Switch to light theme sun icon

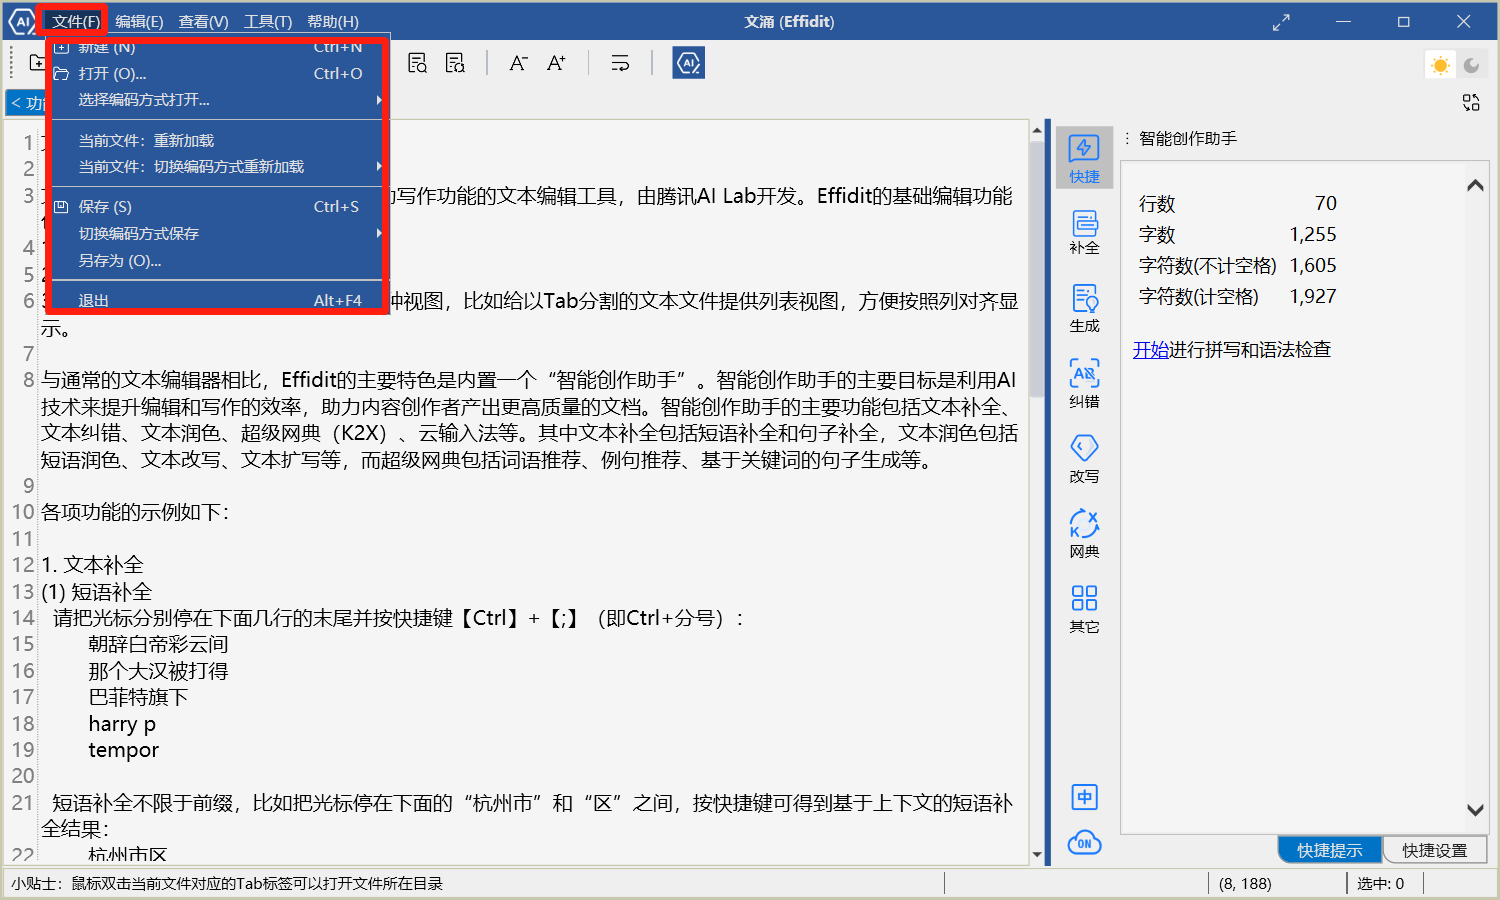tap(1440, 65)
